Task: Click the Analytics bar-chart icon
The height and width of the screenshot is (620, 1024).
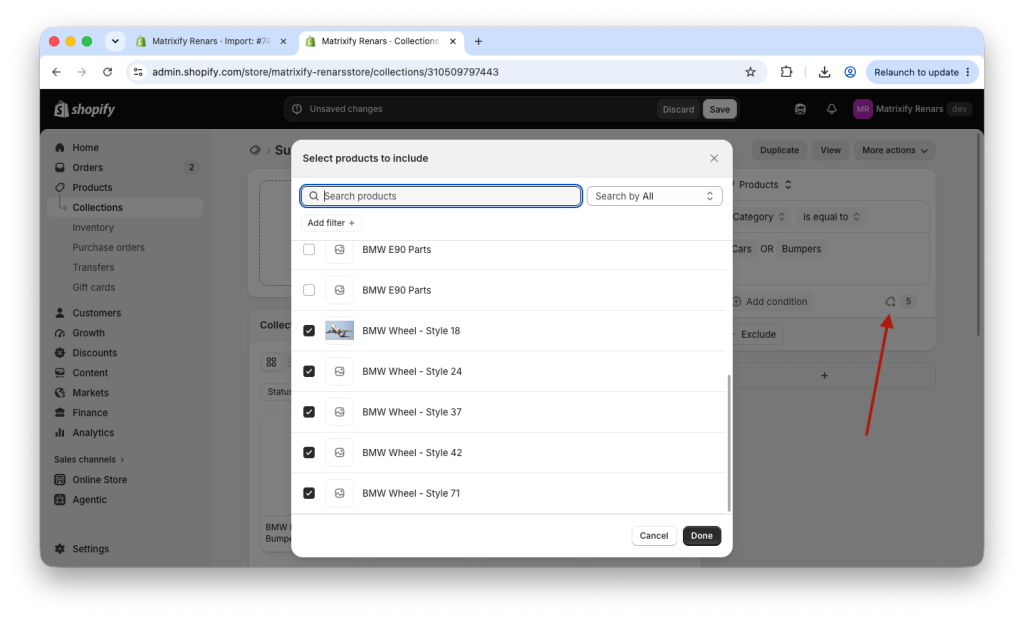Action: [x=60, y=432]
